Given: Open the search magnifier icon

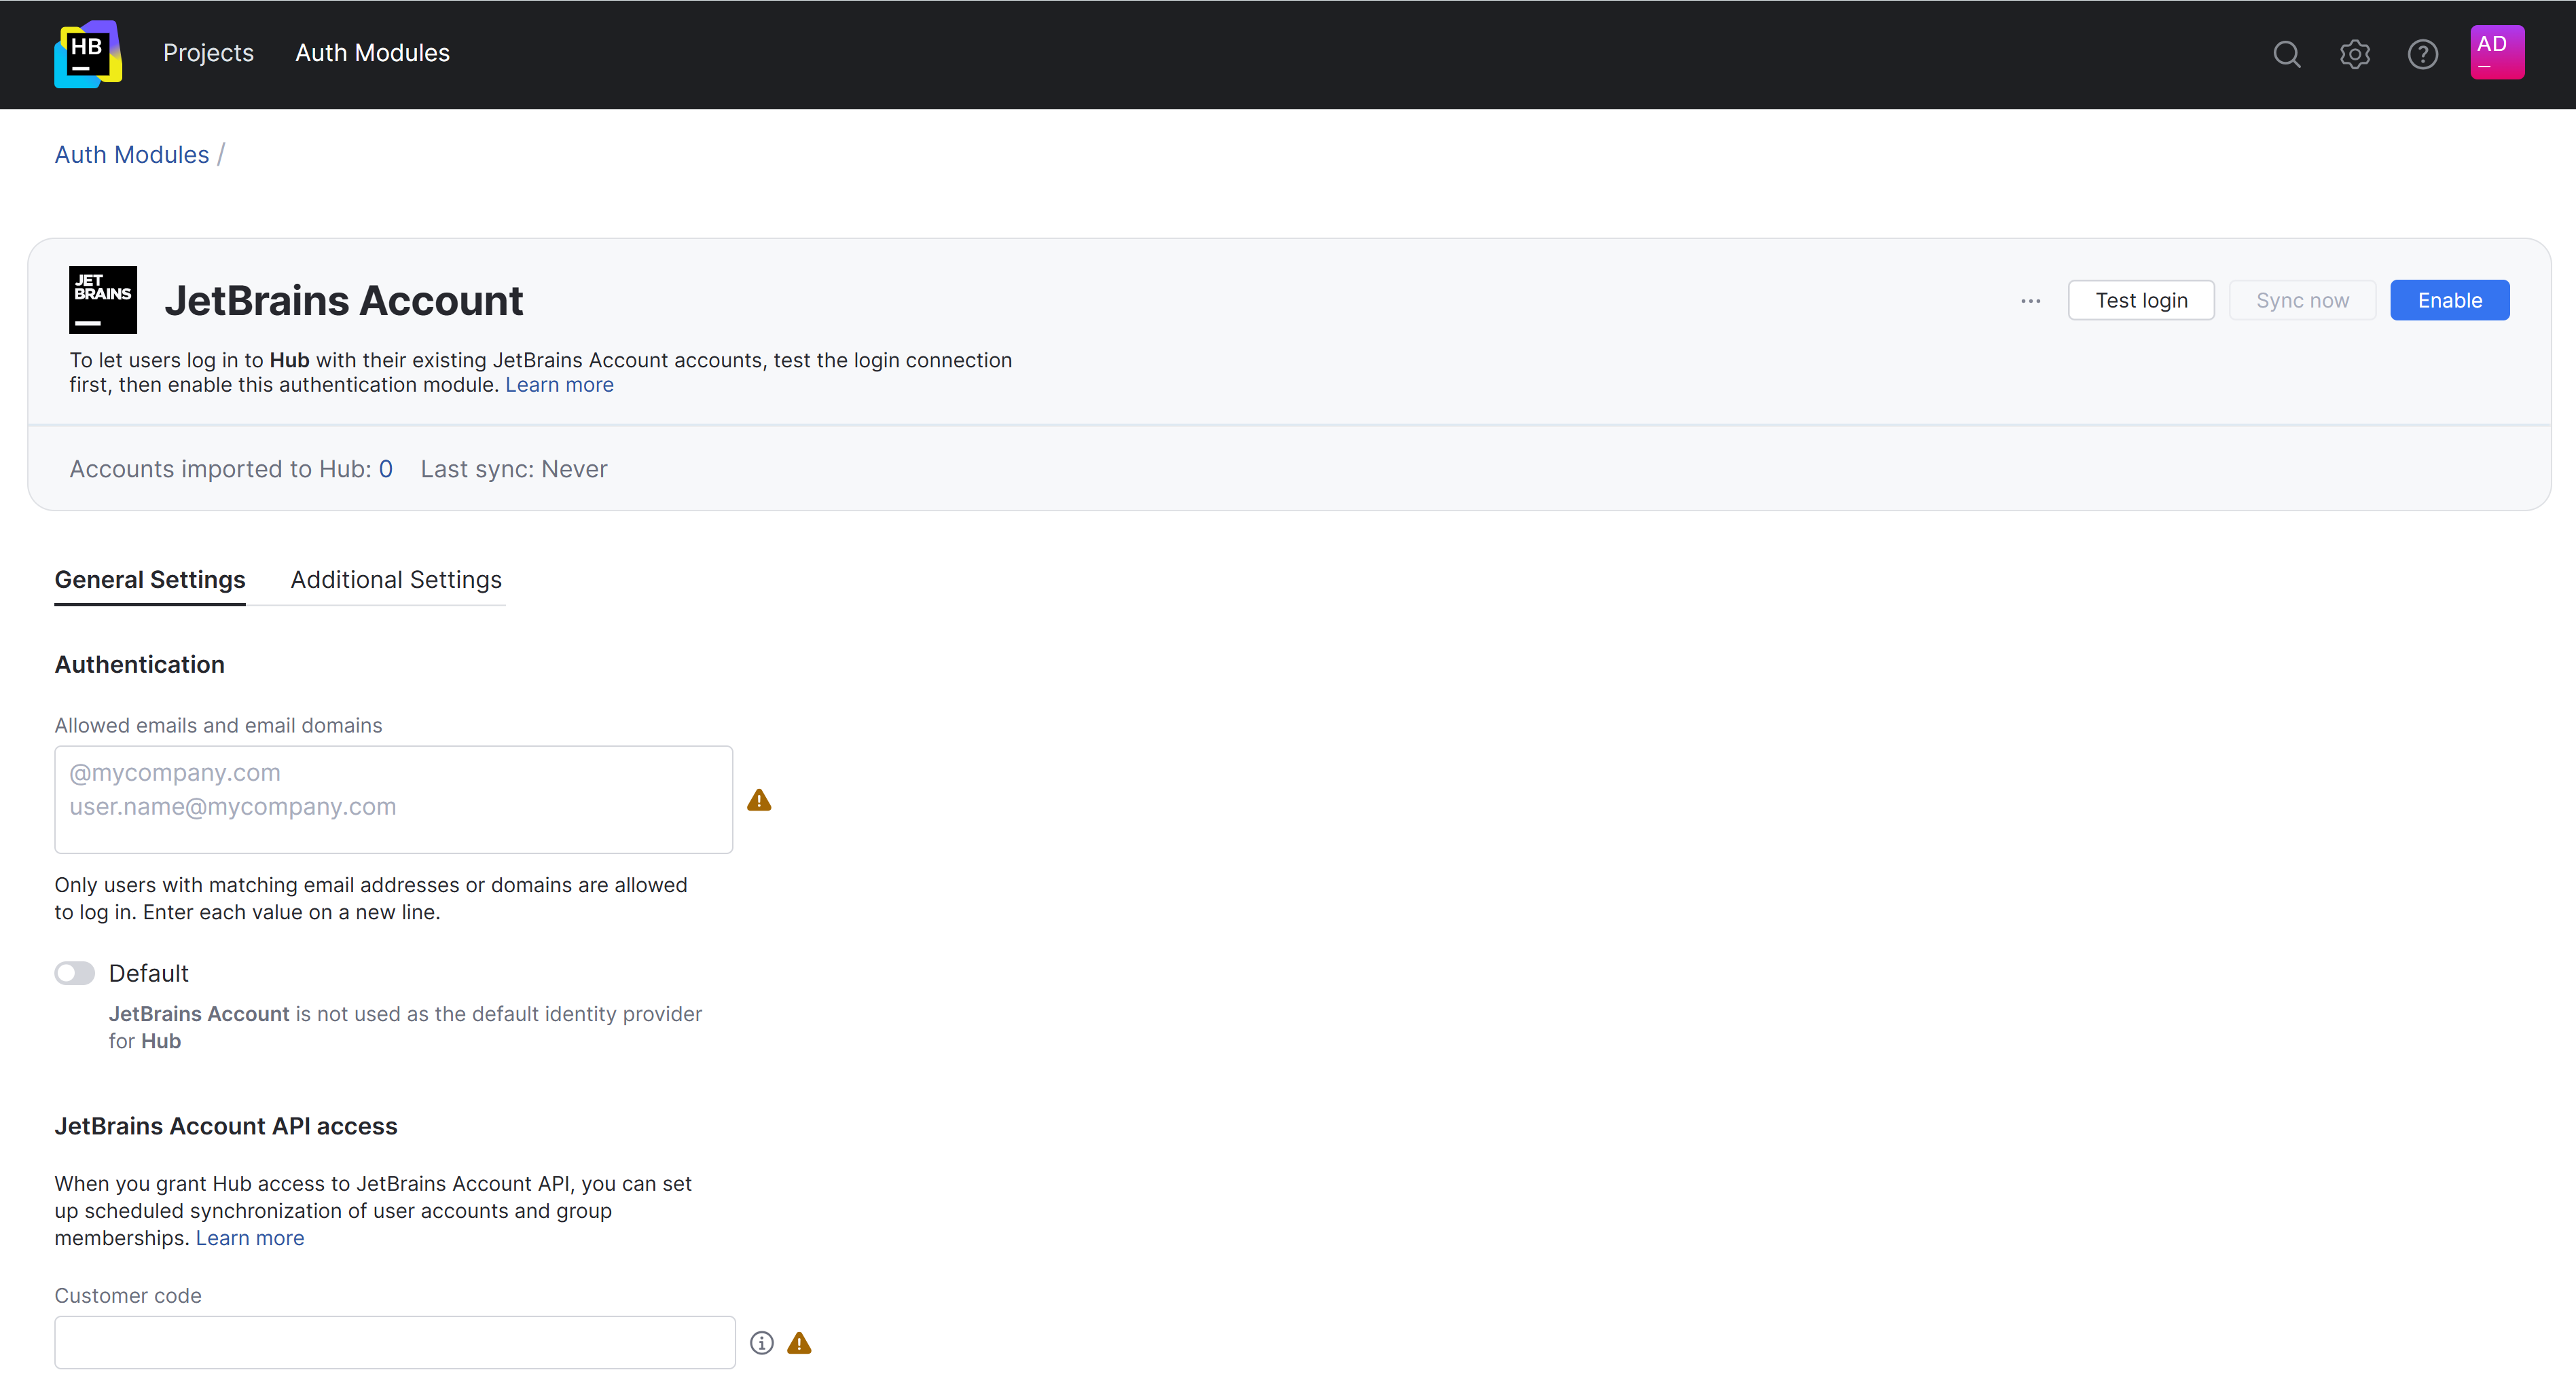Looking at the screenshot, I should [x=2286, y=54].
